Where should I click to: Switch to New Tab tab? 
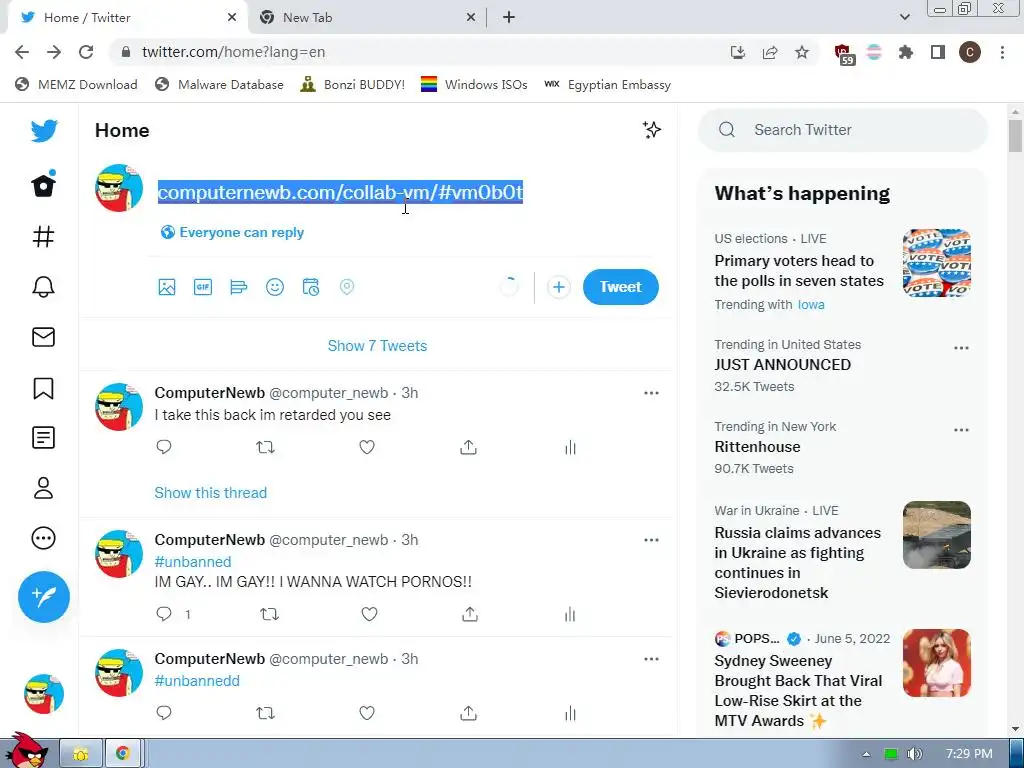click(x=366, y=18)
